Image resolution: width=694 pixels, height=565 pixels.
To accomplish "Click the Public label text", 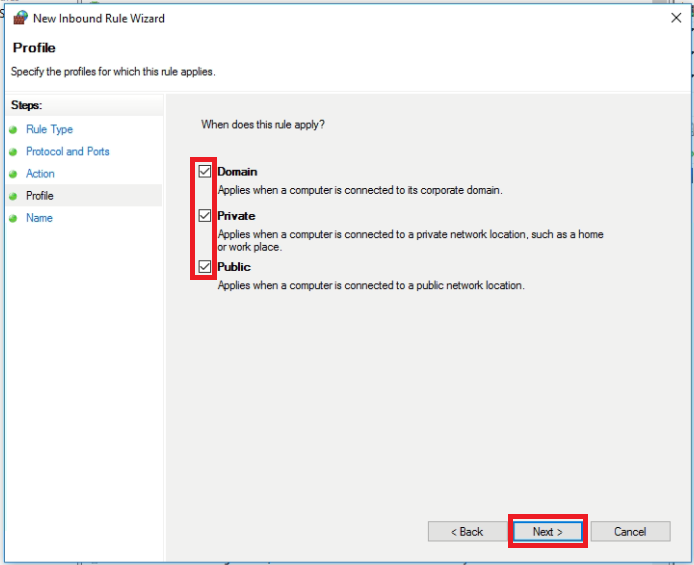I will [x=234, y=267].
